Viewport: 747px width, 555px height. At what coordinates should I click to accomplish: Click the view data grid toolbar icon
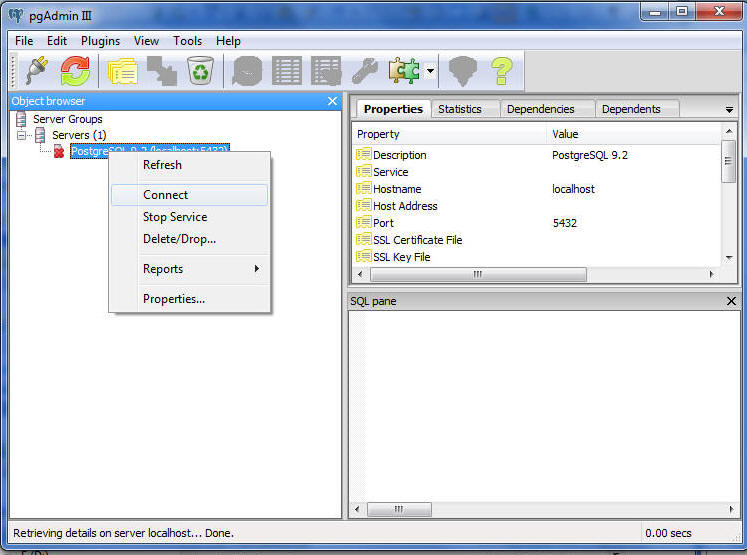pos(287,70)
